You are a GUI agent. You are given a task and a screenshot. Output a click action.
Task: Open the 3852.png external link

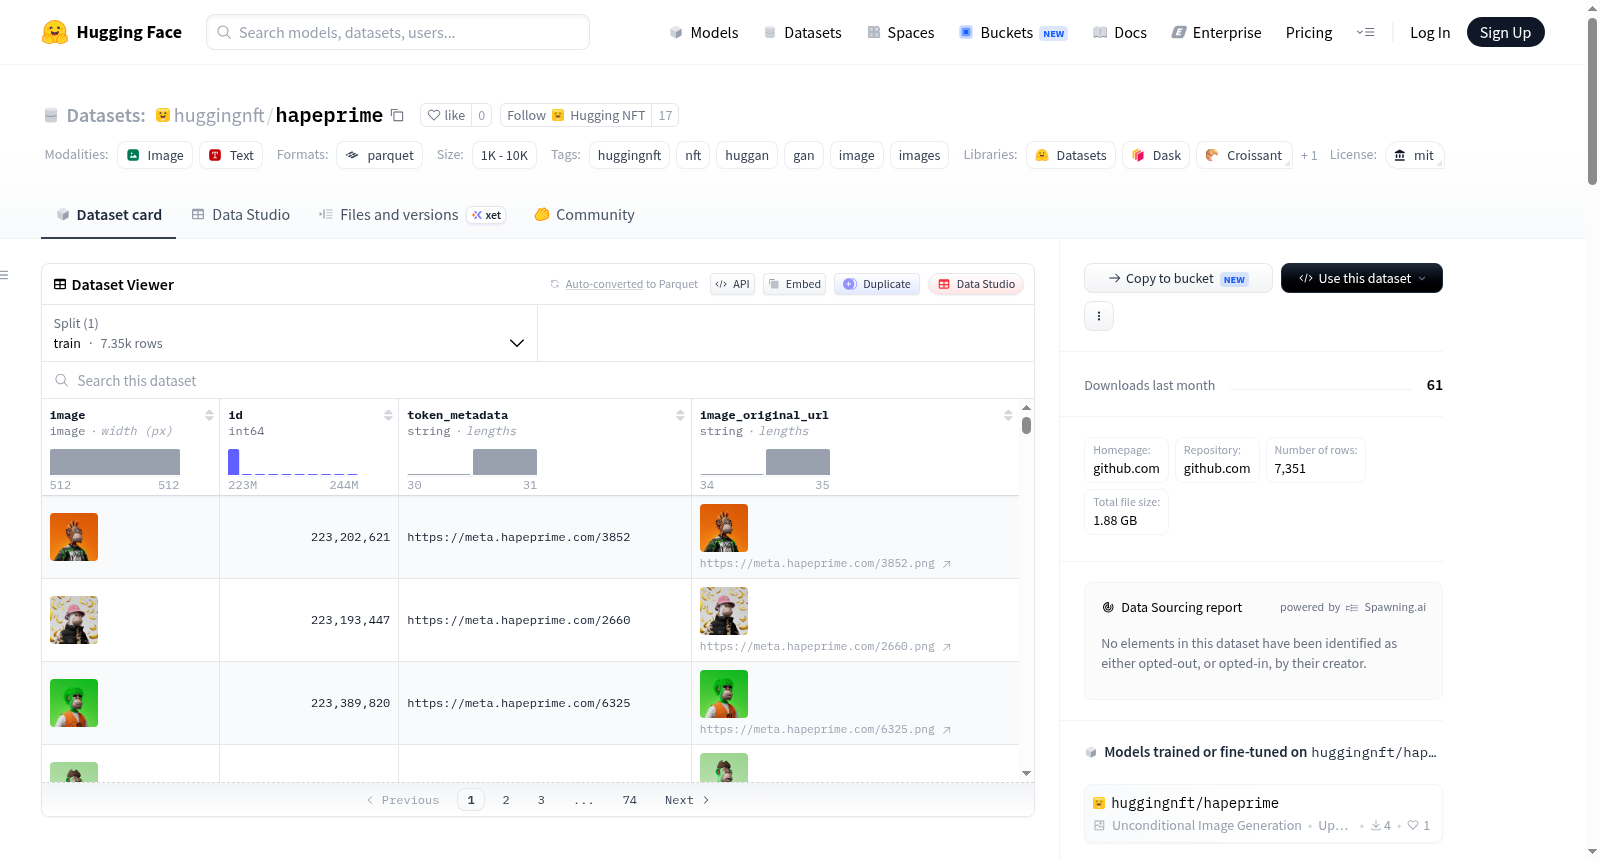(825, 563)
